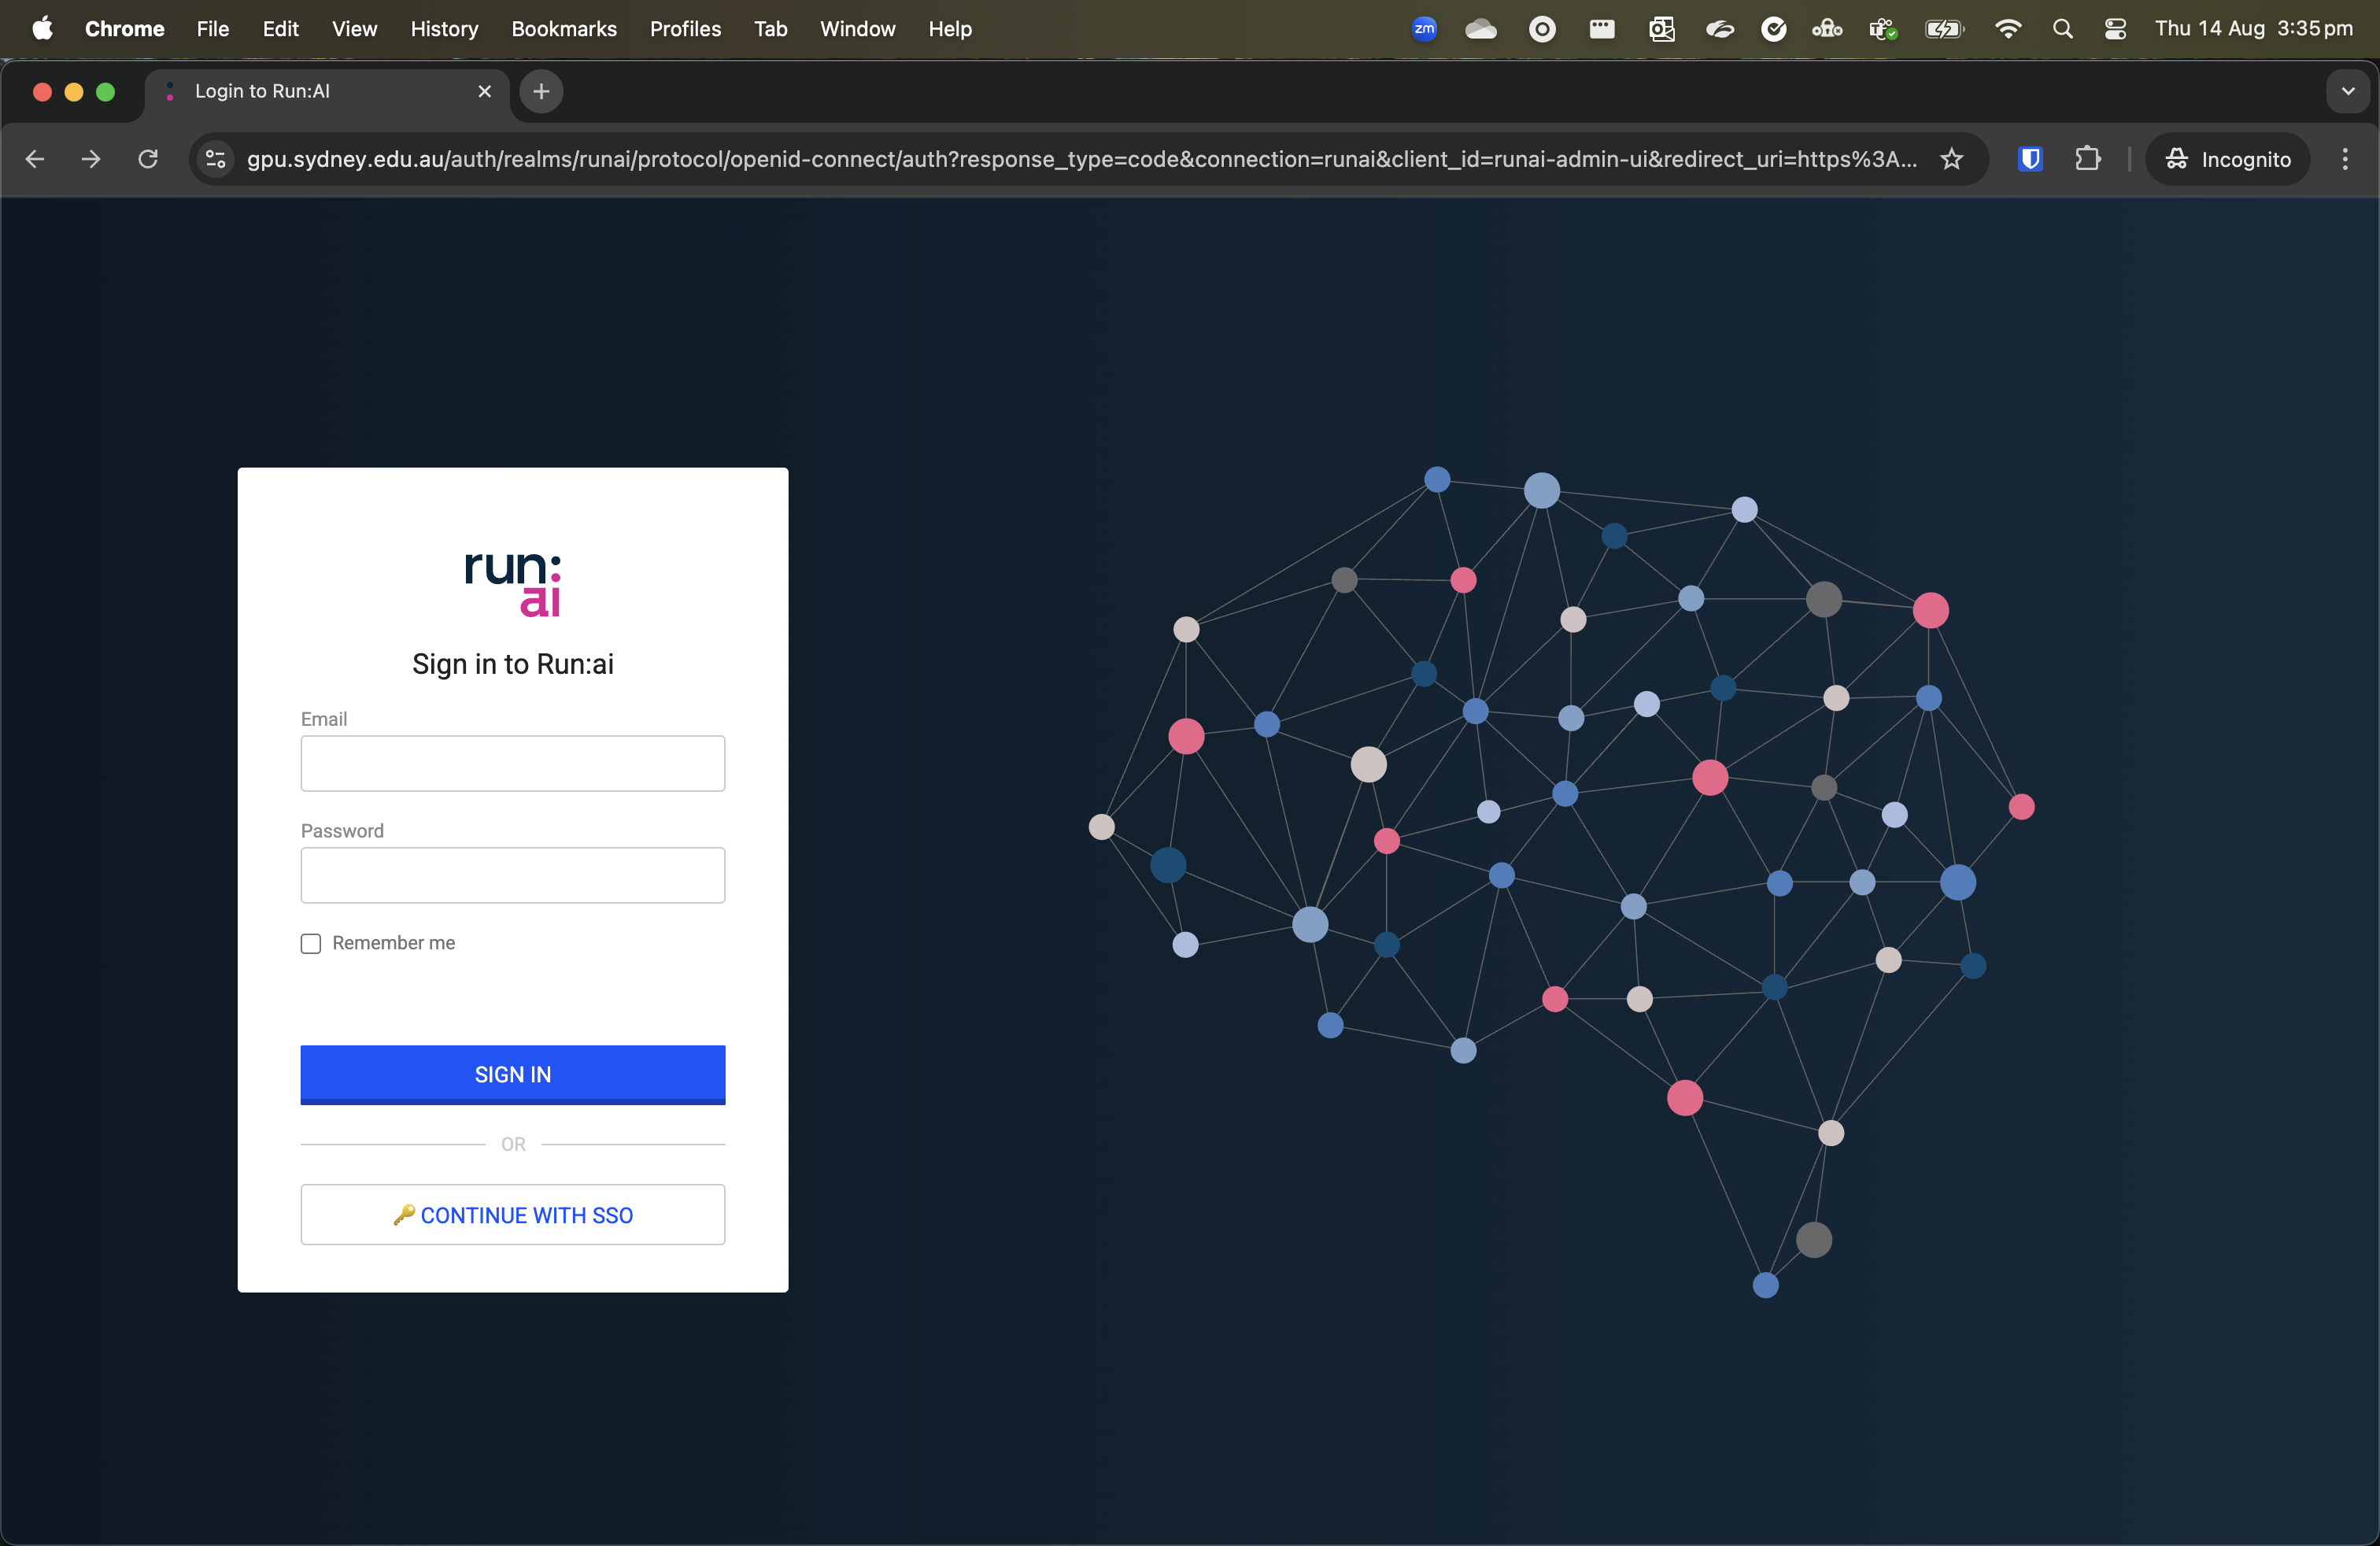2380x1546 pixels.
Task: Enable the Remember me checkbox
Action: [x=310, y=943]
